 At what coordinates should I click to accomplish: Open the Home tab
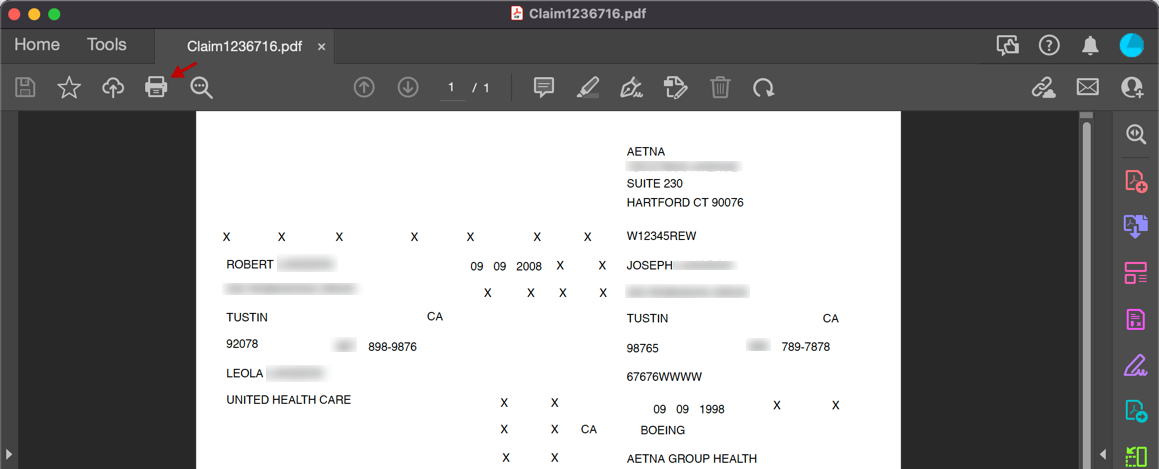click(x=37, y=45)
